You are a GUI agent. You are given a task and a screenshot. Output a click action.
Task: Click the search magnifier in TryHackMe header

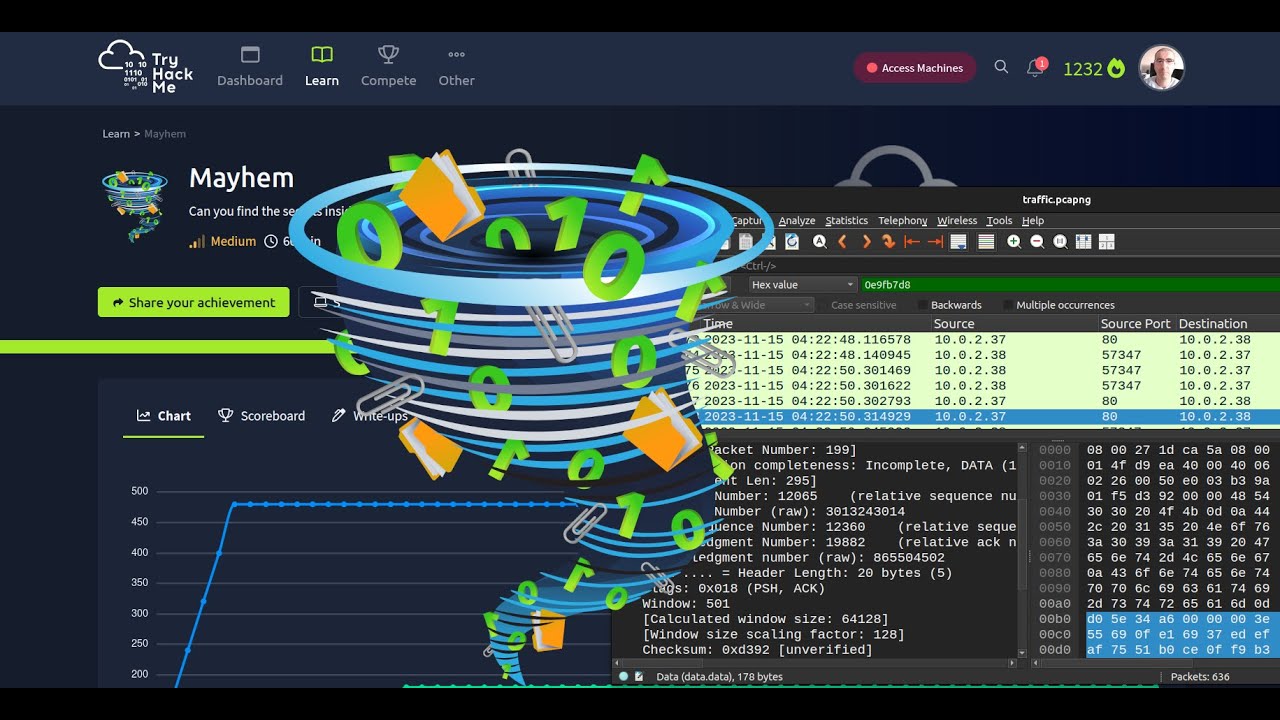1001,67
